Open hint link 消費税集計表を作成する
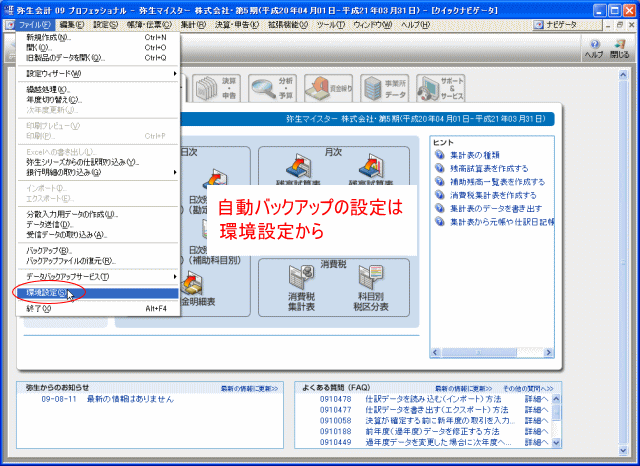The width and height of the screenshot is (640, 466). [493, 195]
